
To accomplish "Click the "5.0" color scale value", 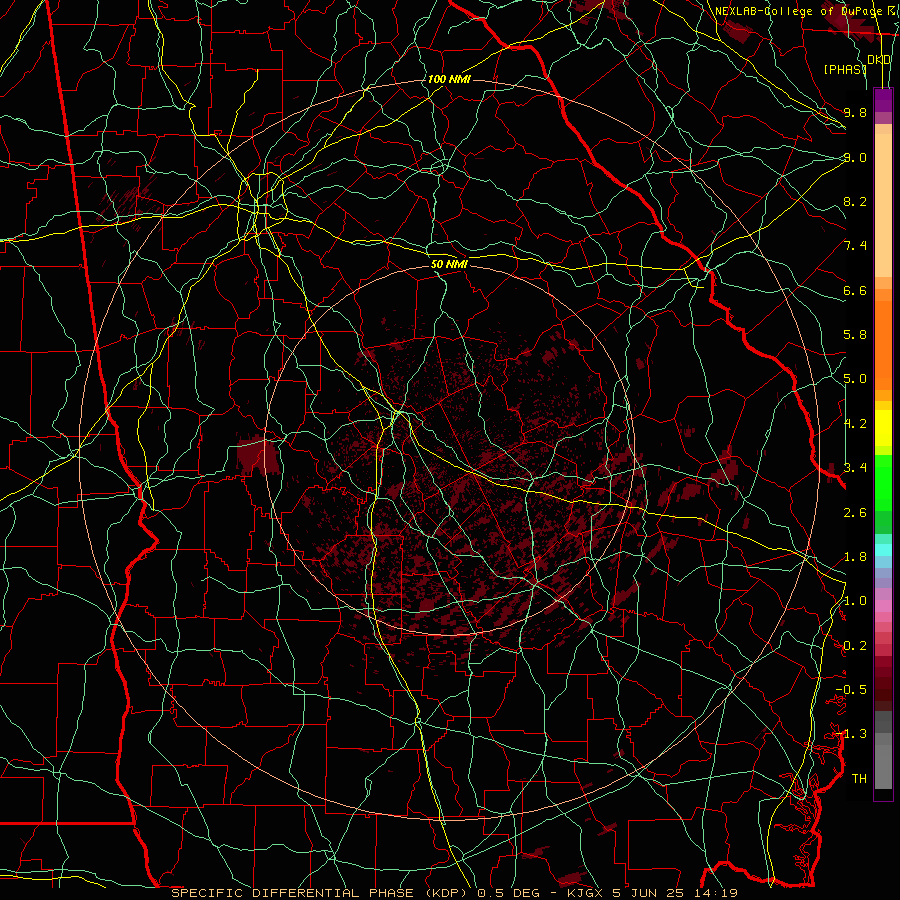I will pos(855,379).
